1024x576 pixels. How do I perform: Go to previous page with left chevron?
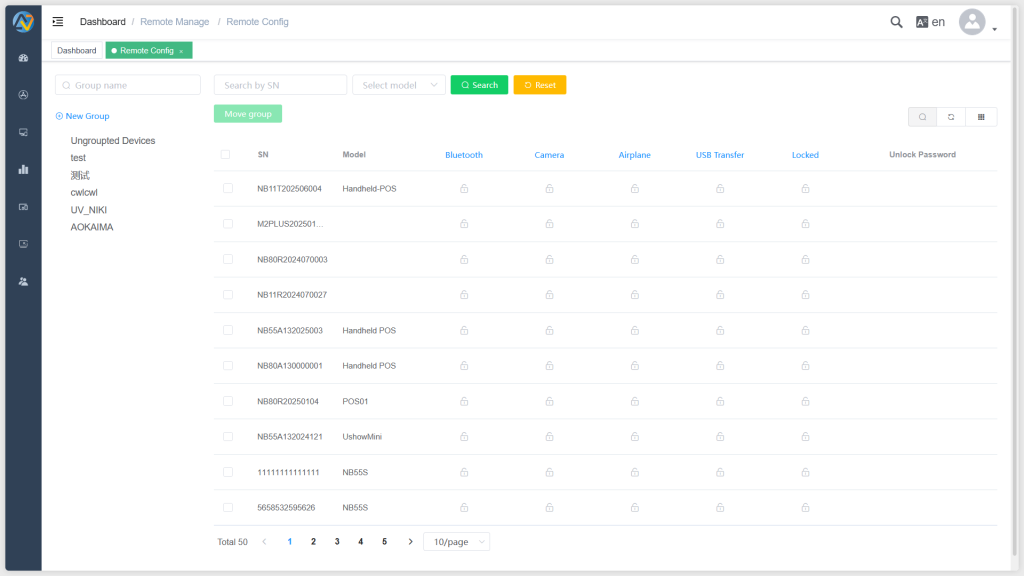(x=264, y=541)
